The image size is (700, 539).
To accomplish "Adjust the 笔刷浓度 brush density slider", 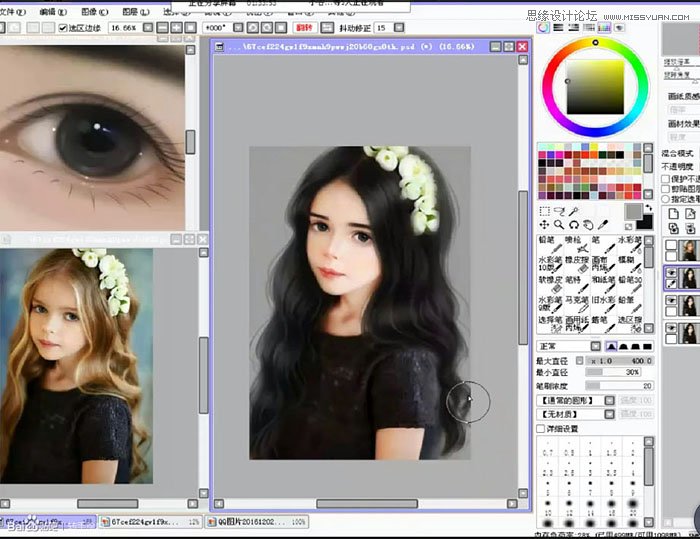I will [619, 385].
